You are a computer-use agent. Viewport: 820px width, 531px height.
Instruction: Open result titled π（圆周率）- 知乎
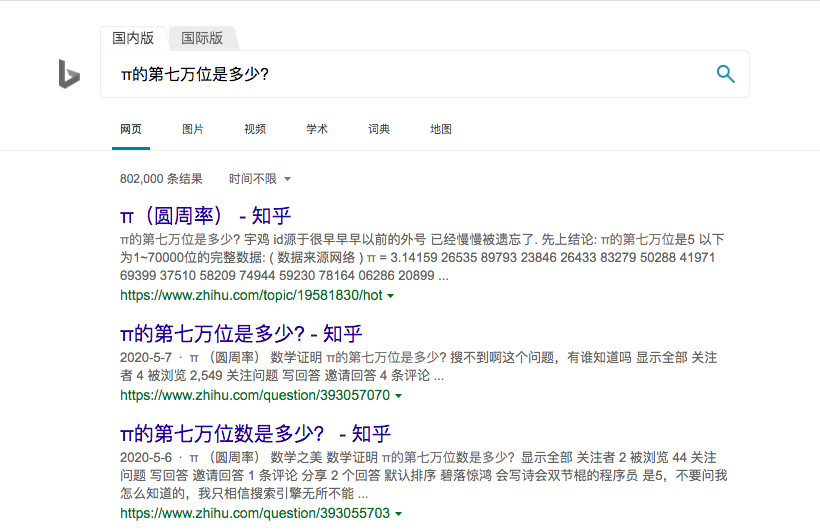coord(205,216)
